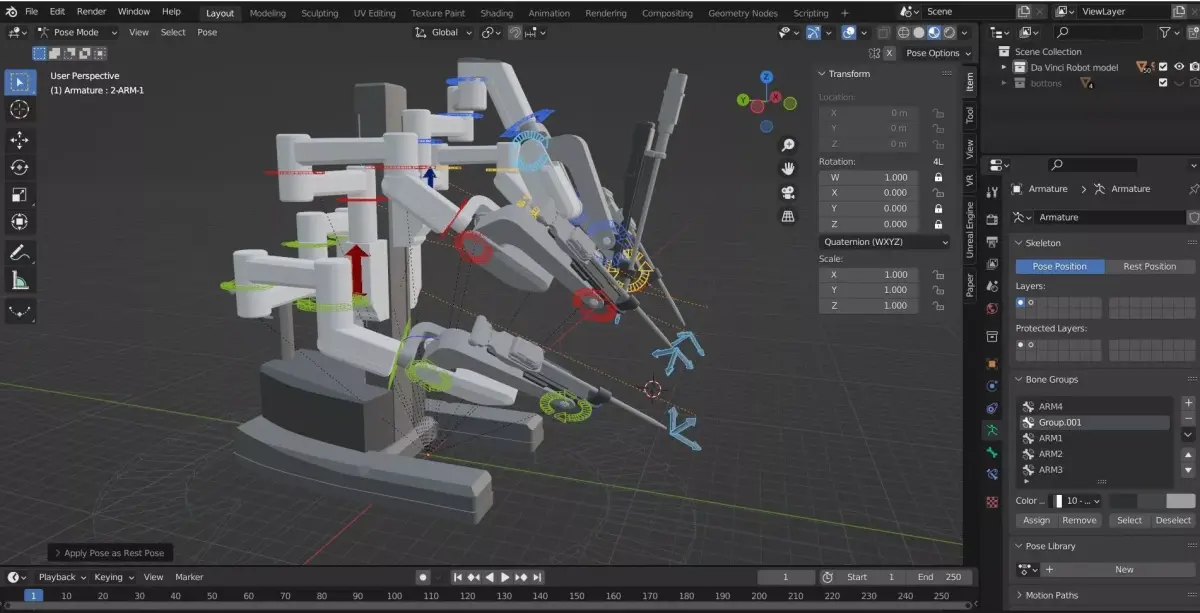
Task: Uncheck bottons collection checkbox
Action: click(x=1161, y=83)
